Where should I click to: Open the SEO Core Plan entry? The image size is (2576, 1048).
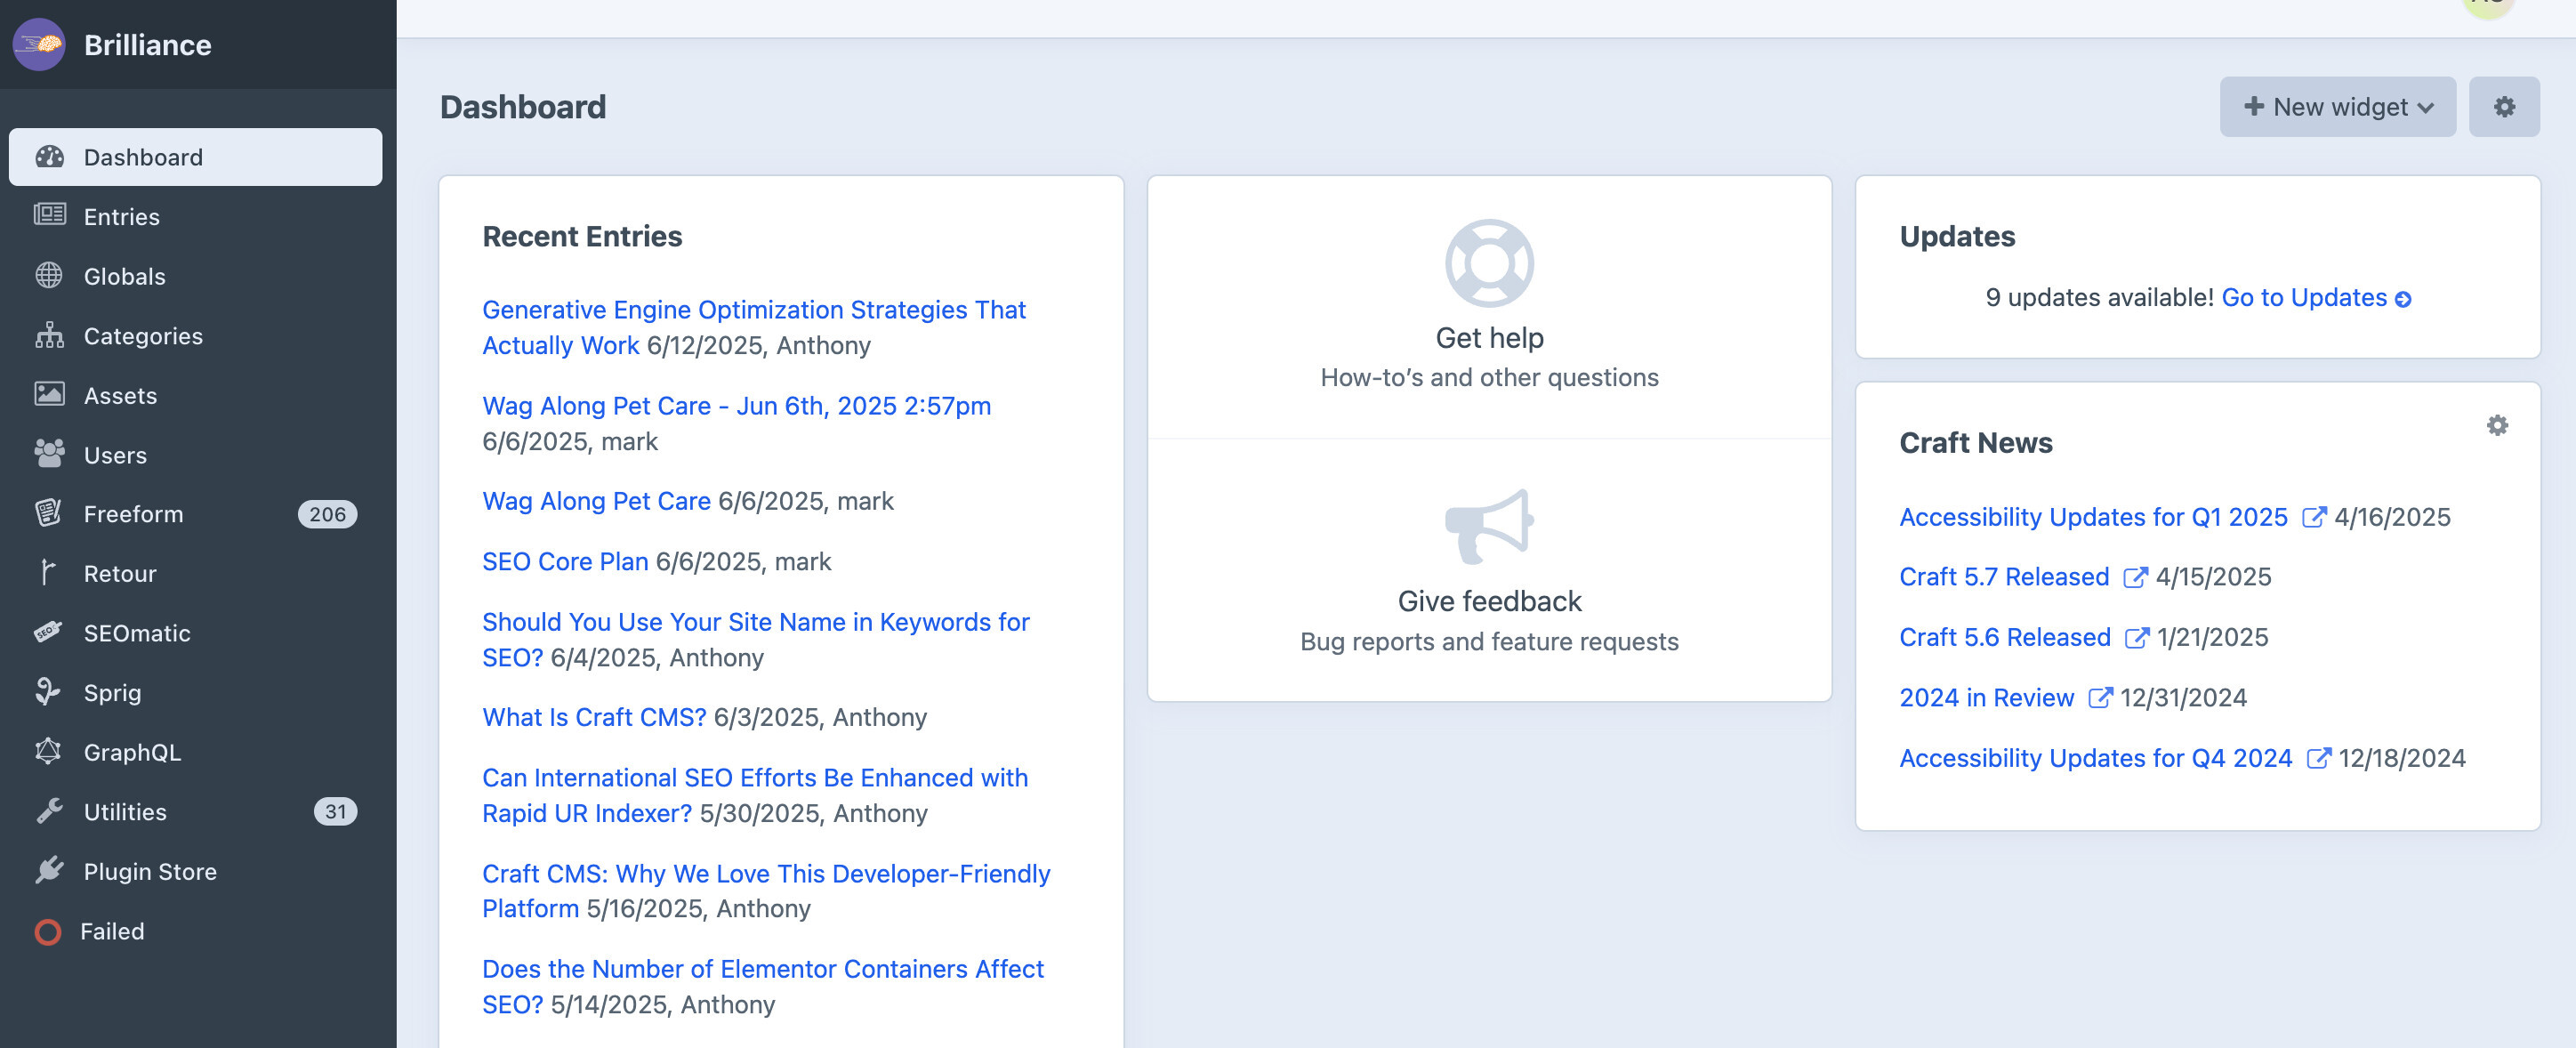(x=565, y=561)
